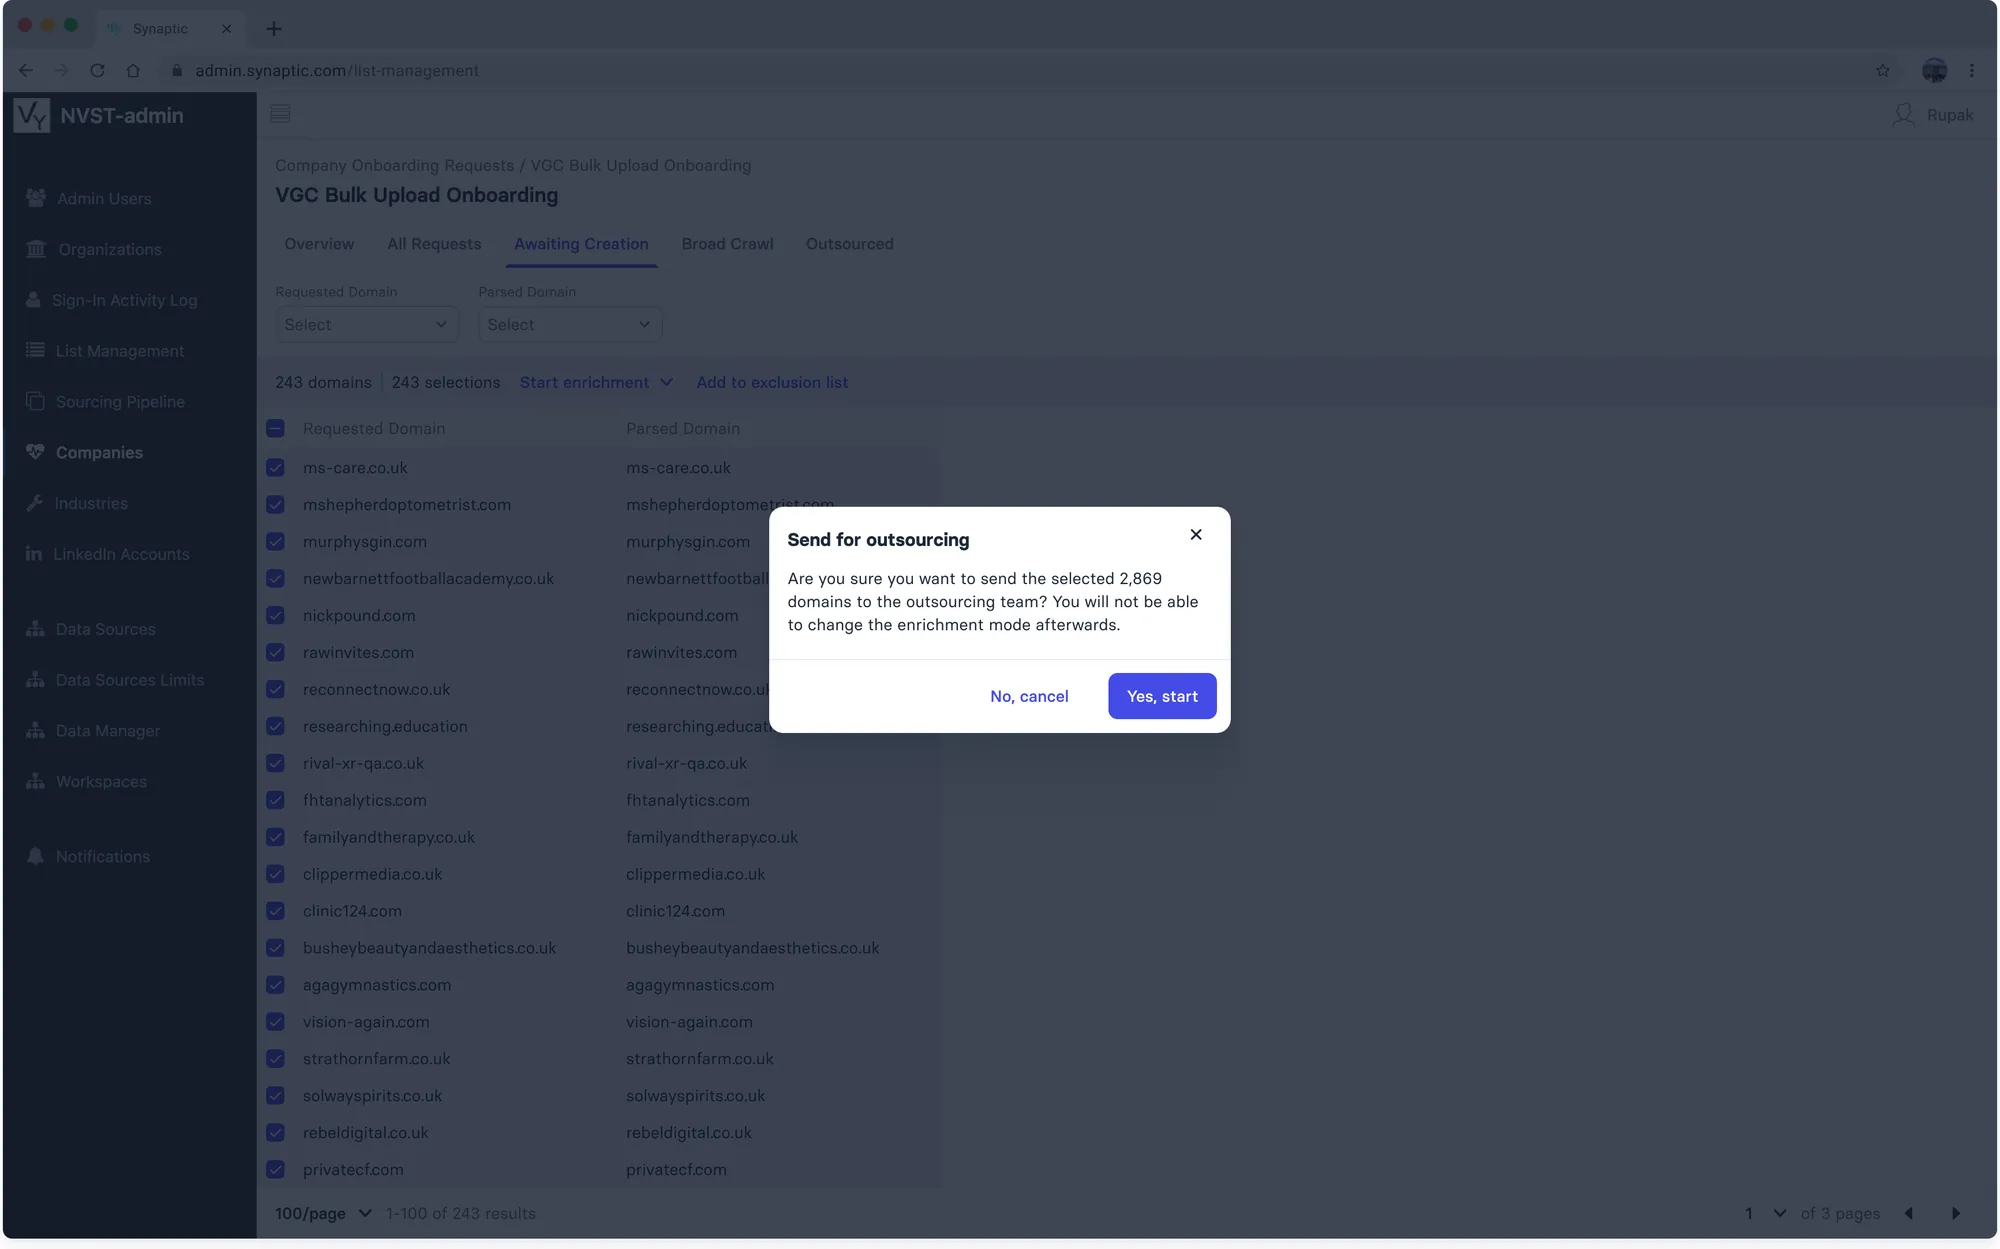Open new browser tab
Screen dimensions: 2000x1249
click(273, 28)
